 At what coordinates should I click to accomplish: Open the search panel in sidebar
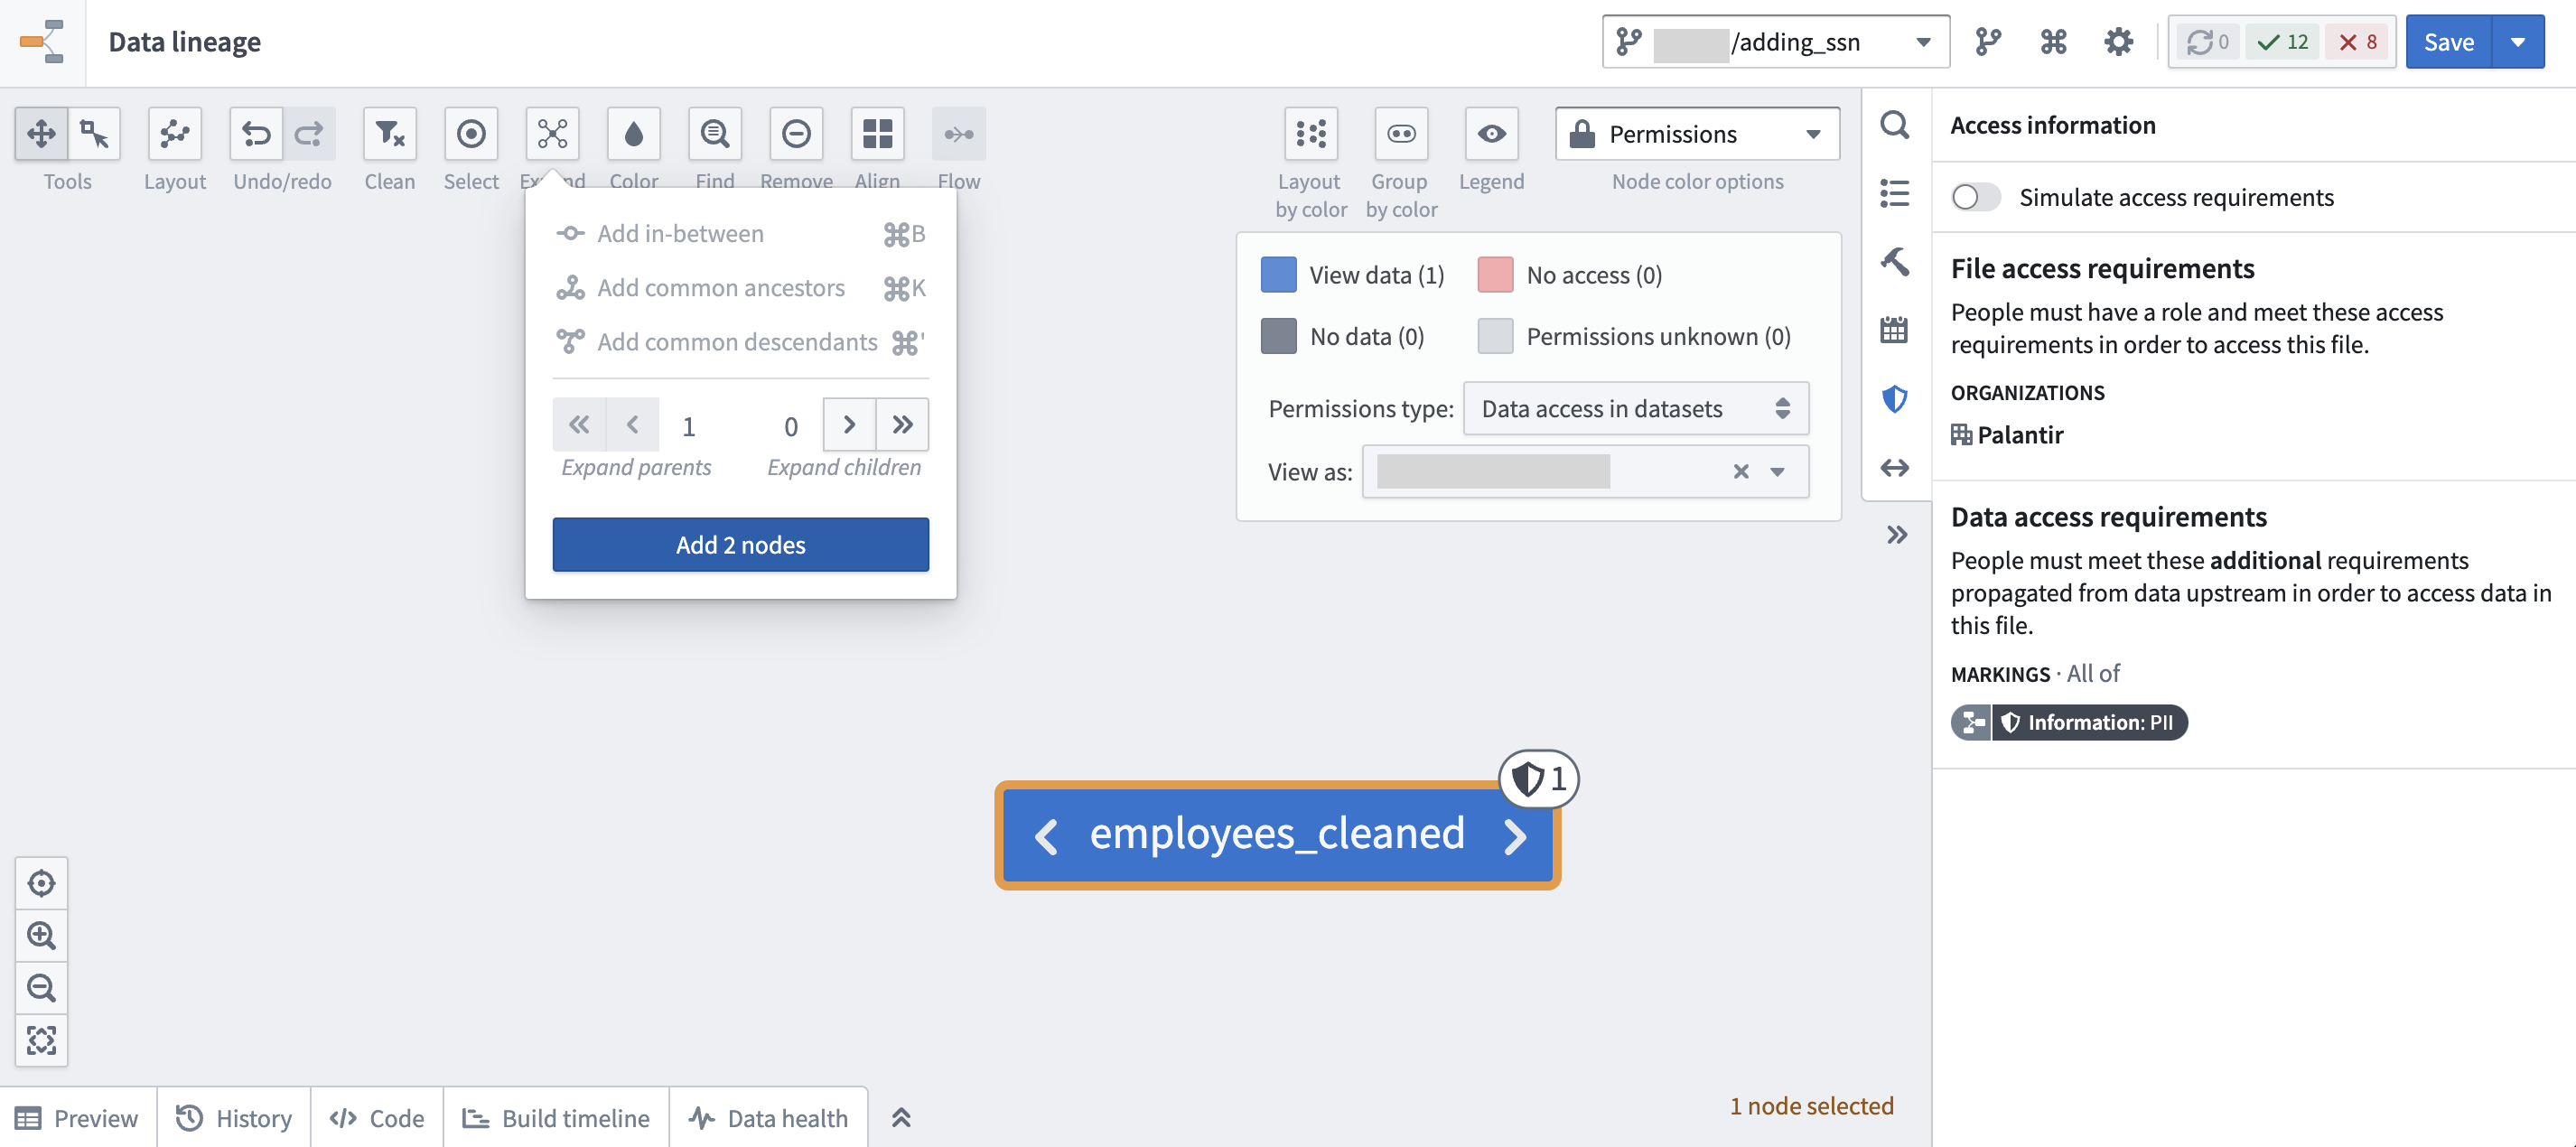[x=1895, y=125]
